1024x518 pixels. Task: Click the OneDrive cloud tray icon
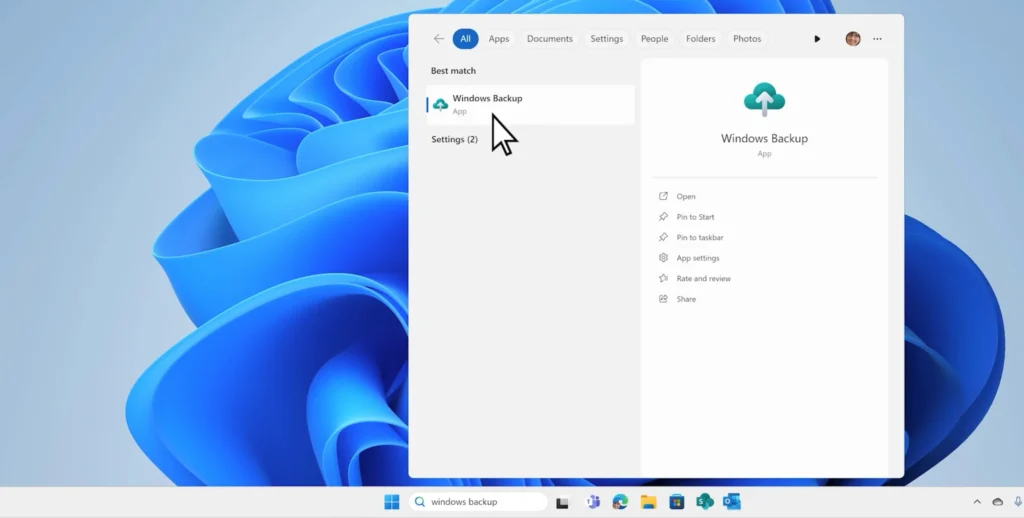998,502
